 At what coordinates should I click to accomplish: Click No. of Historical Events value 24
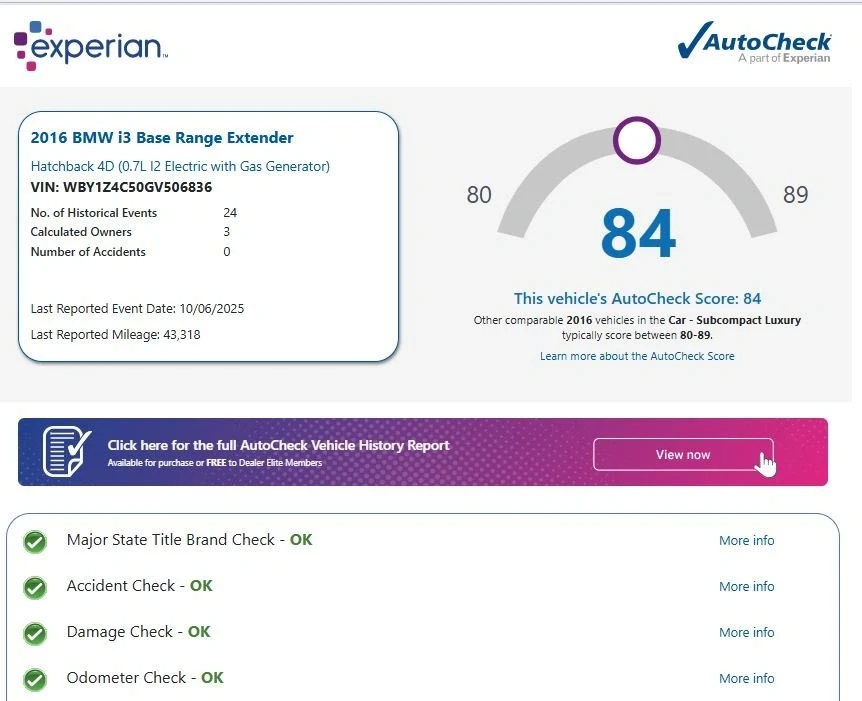tap(230, 213)
